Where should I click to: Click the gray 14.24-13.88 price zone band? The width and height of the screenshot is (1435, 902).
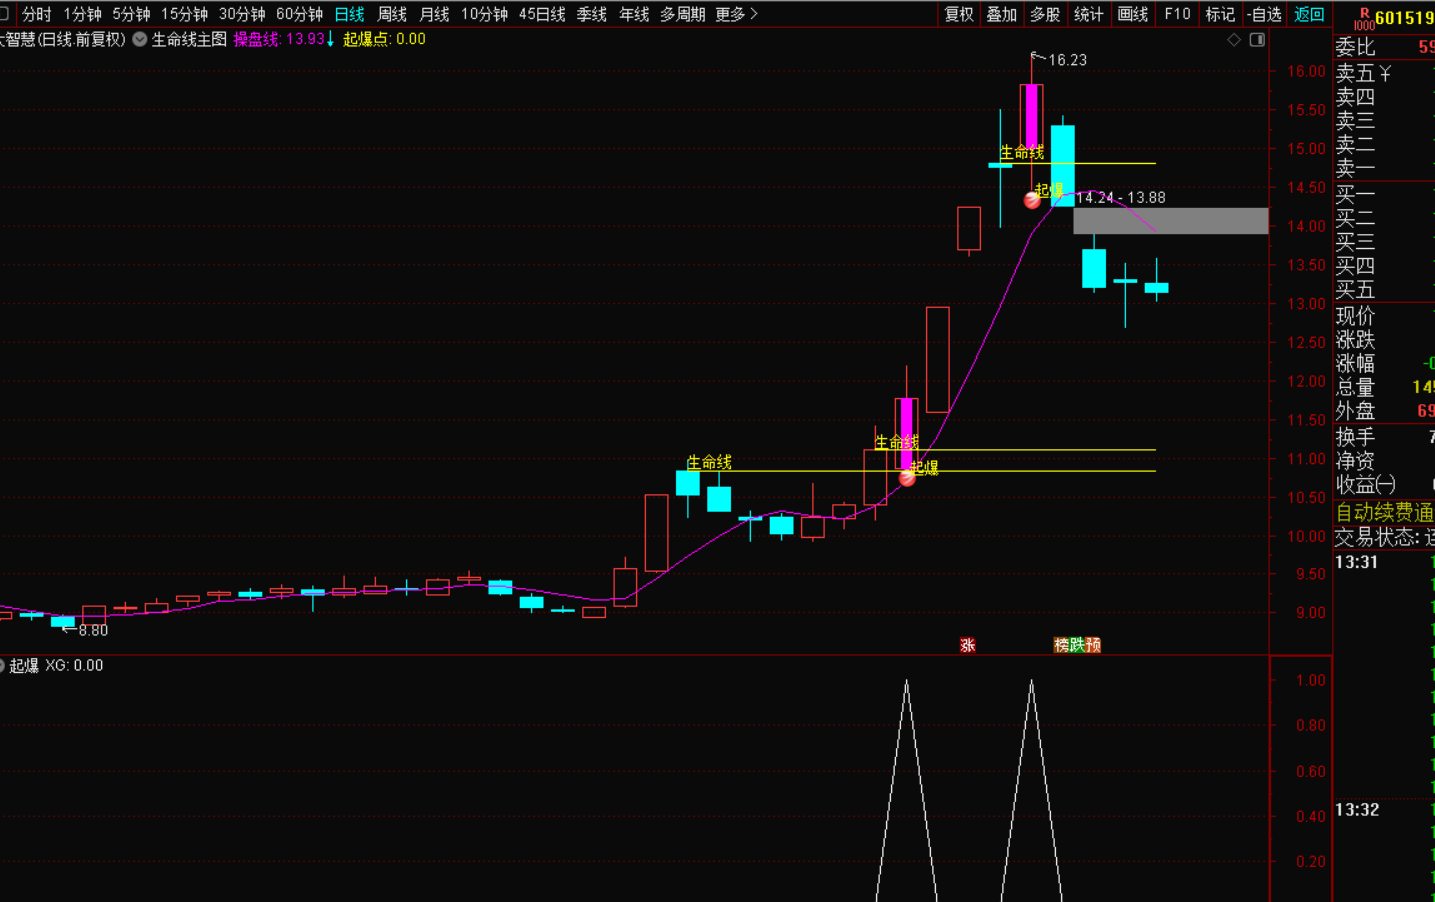[x=1170, y=221]
